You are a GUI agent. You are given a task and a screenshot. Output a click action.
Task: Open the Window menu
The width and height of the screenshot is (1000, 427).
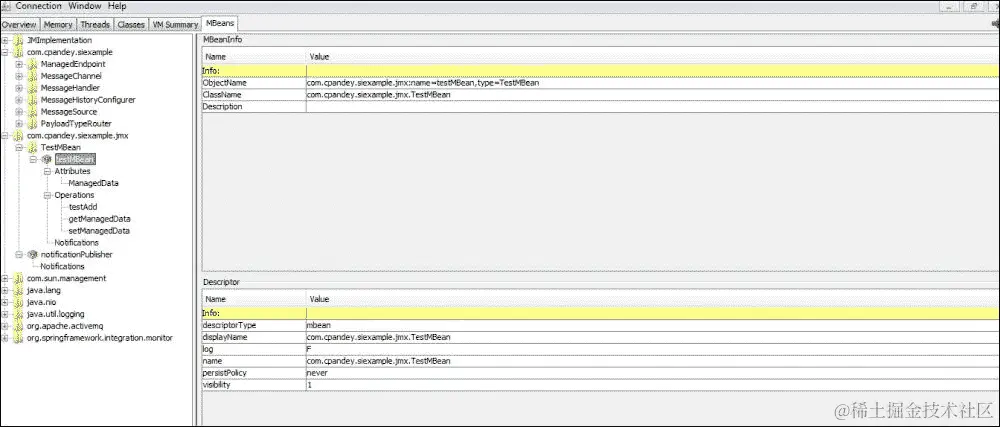[85, 6]
